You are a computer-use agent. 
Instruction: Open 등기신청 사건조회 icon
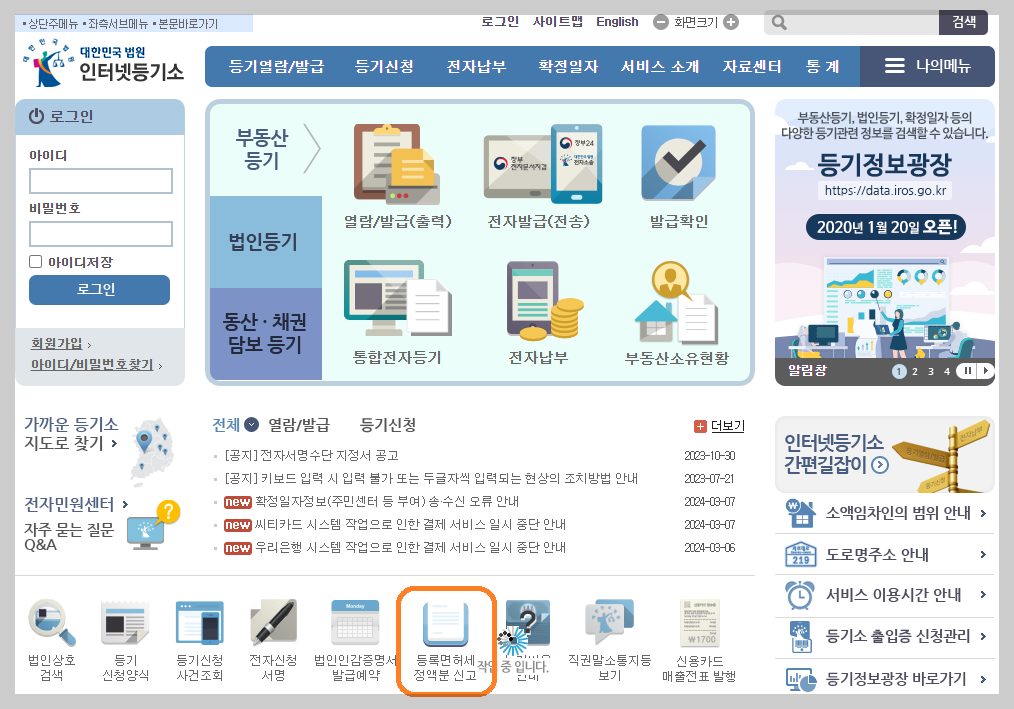tap(200, 622)
